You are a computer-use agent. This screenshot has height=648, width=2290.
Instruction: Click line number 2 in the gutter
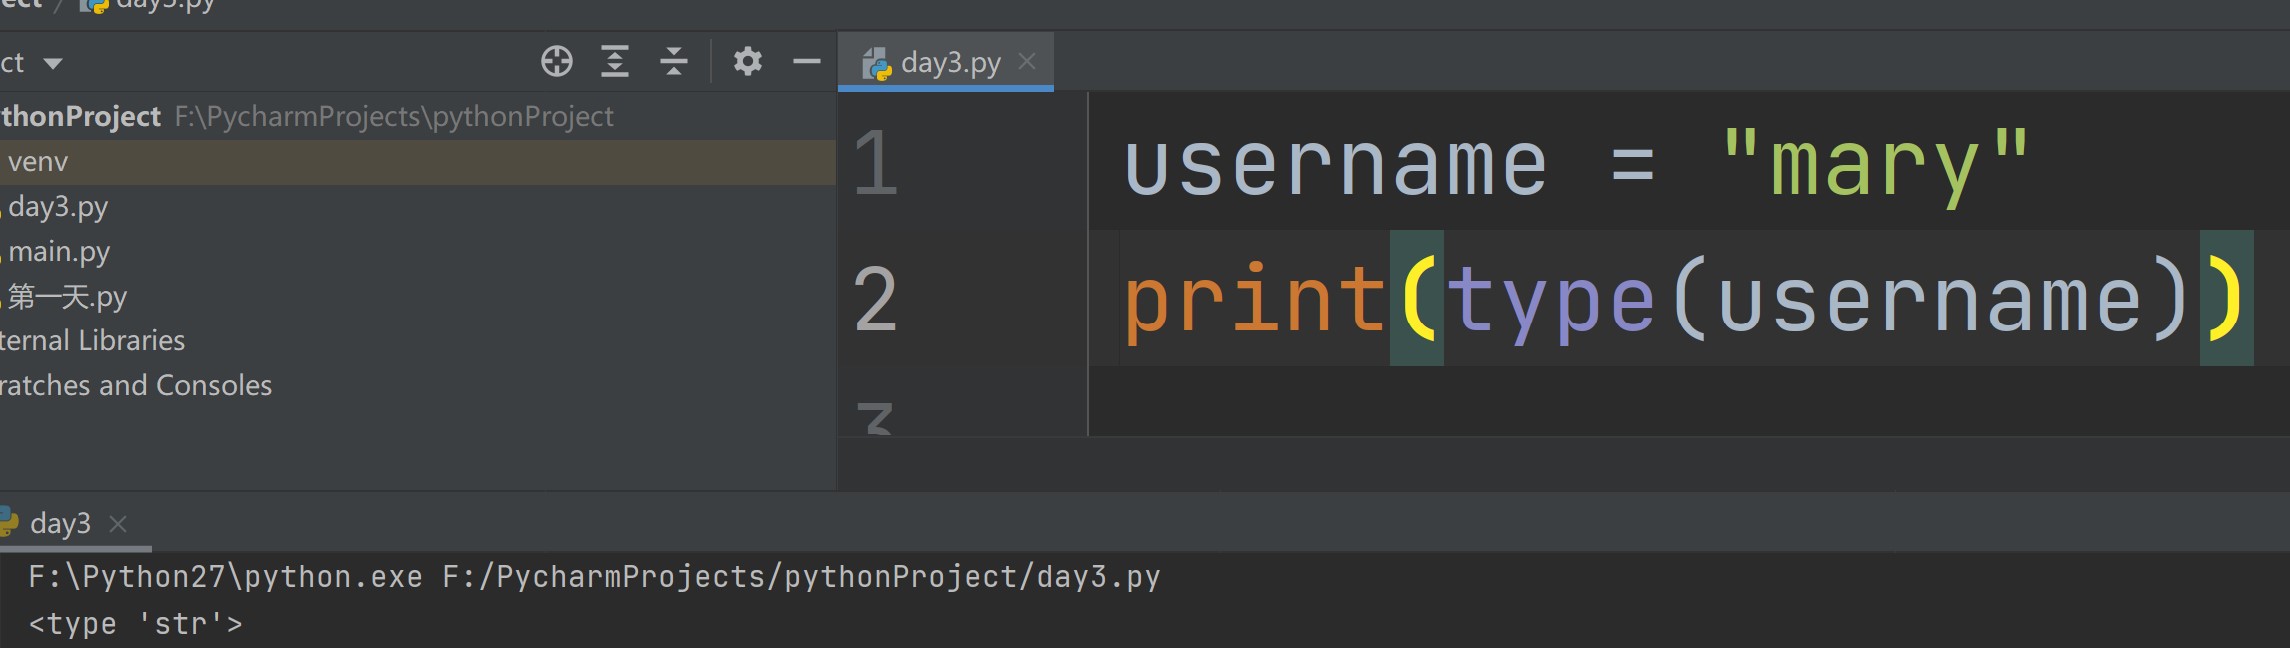point(876,299)
